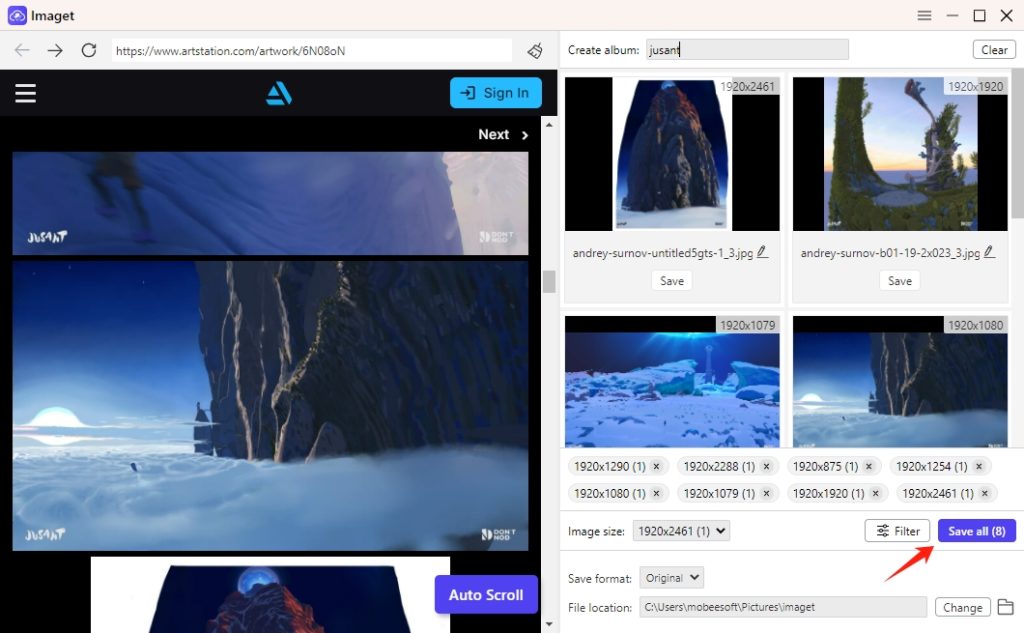Refresh the current ArtStation page

pos(88,48)
